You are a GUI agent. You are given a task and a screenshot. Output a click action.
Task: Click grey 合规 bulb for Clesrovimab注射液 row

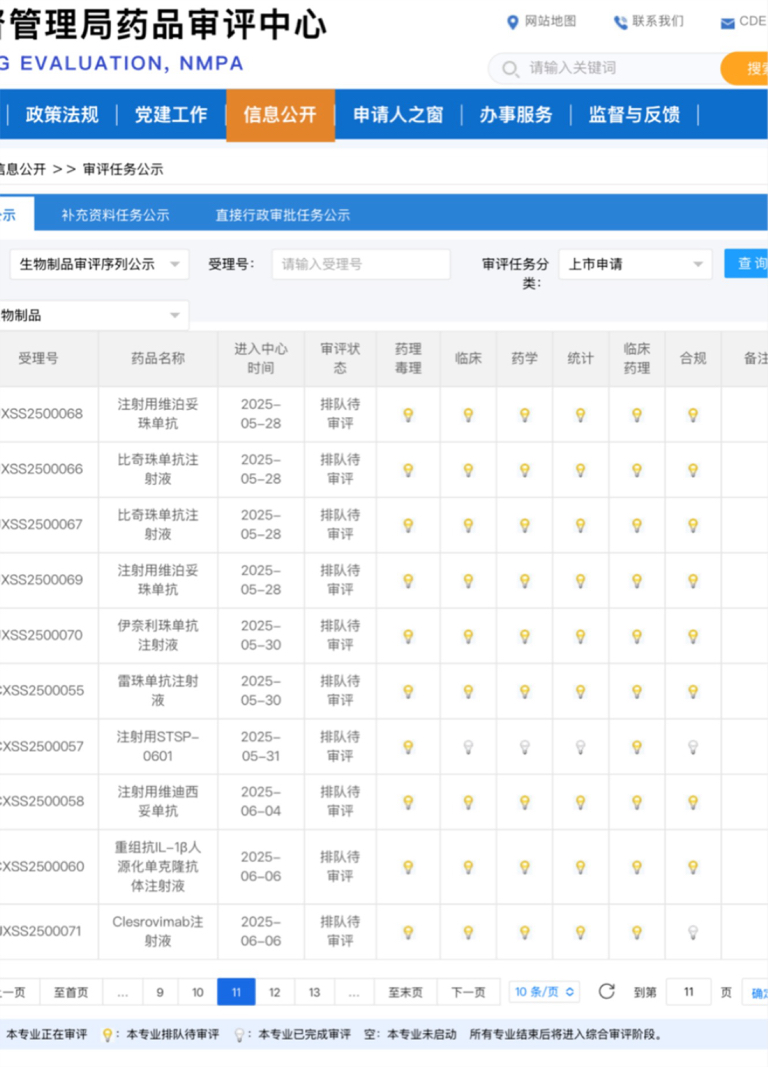(692, 932)
